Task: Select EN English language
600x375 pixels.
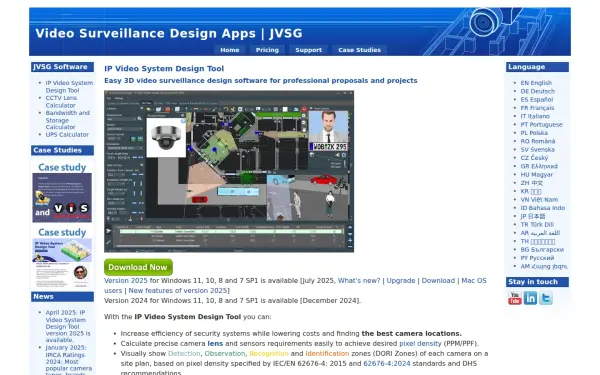Action: (x=536, y=83)
